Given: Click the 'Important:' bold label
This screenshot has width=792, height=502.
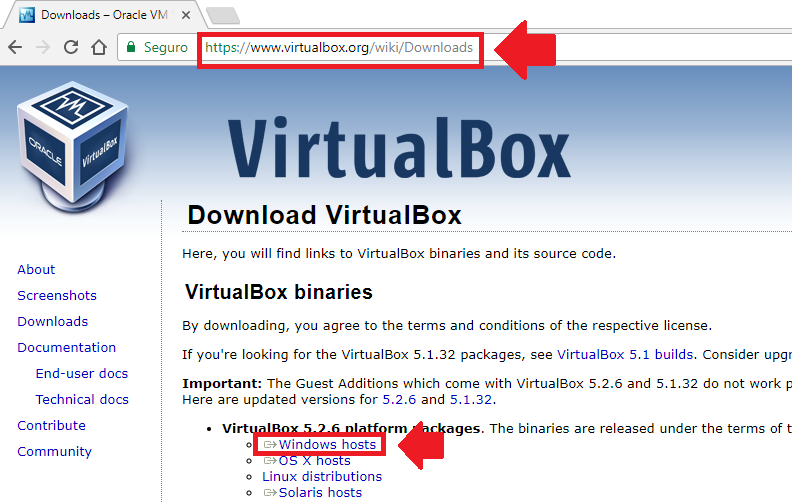Looking at the screenshot, I should 222,383.
